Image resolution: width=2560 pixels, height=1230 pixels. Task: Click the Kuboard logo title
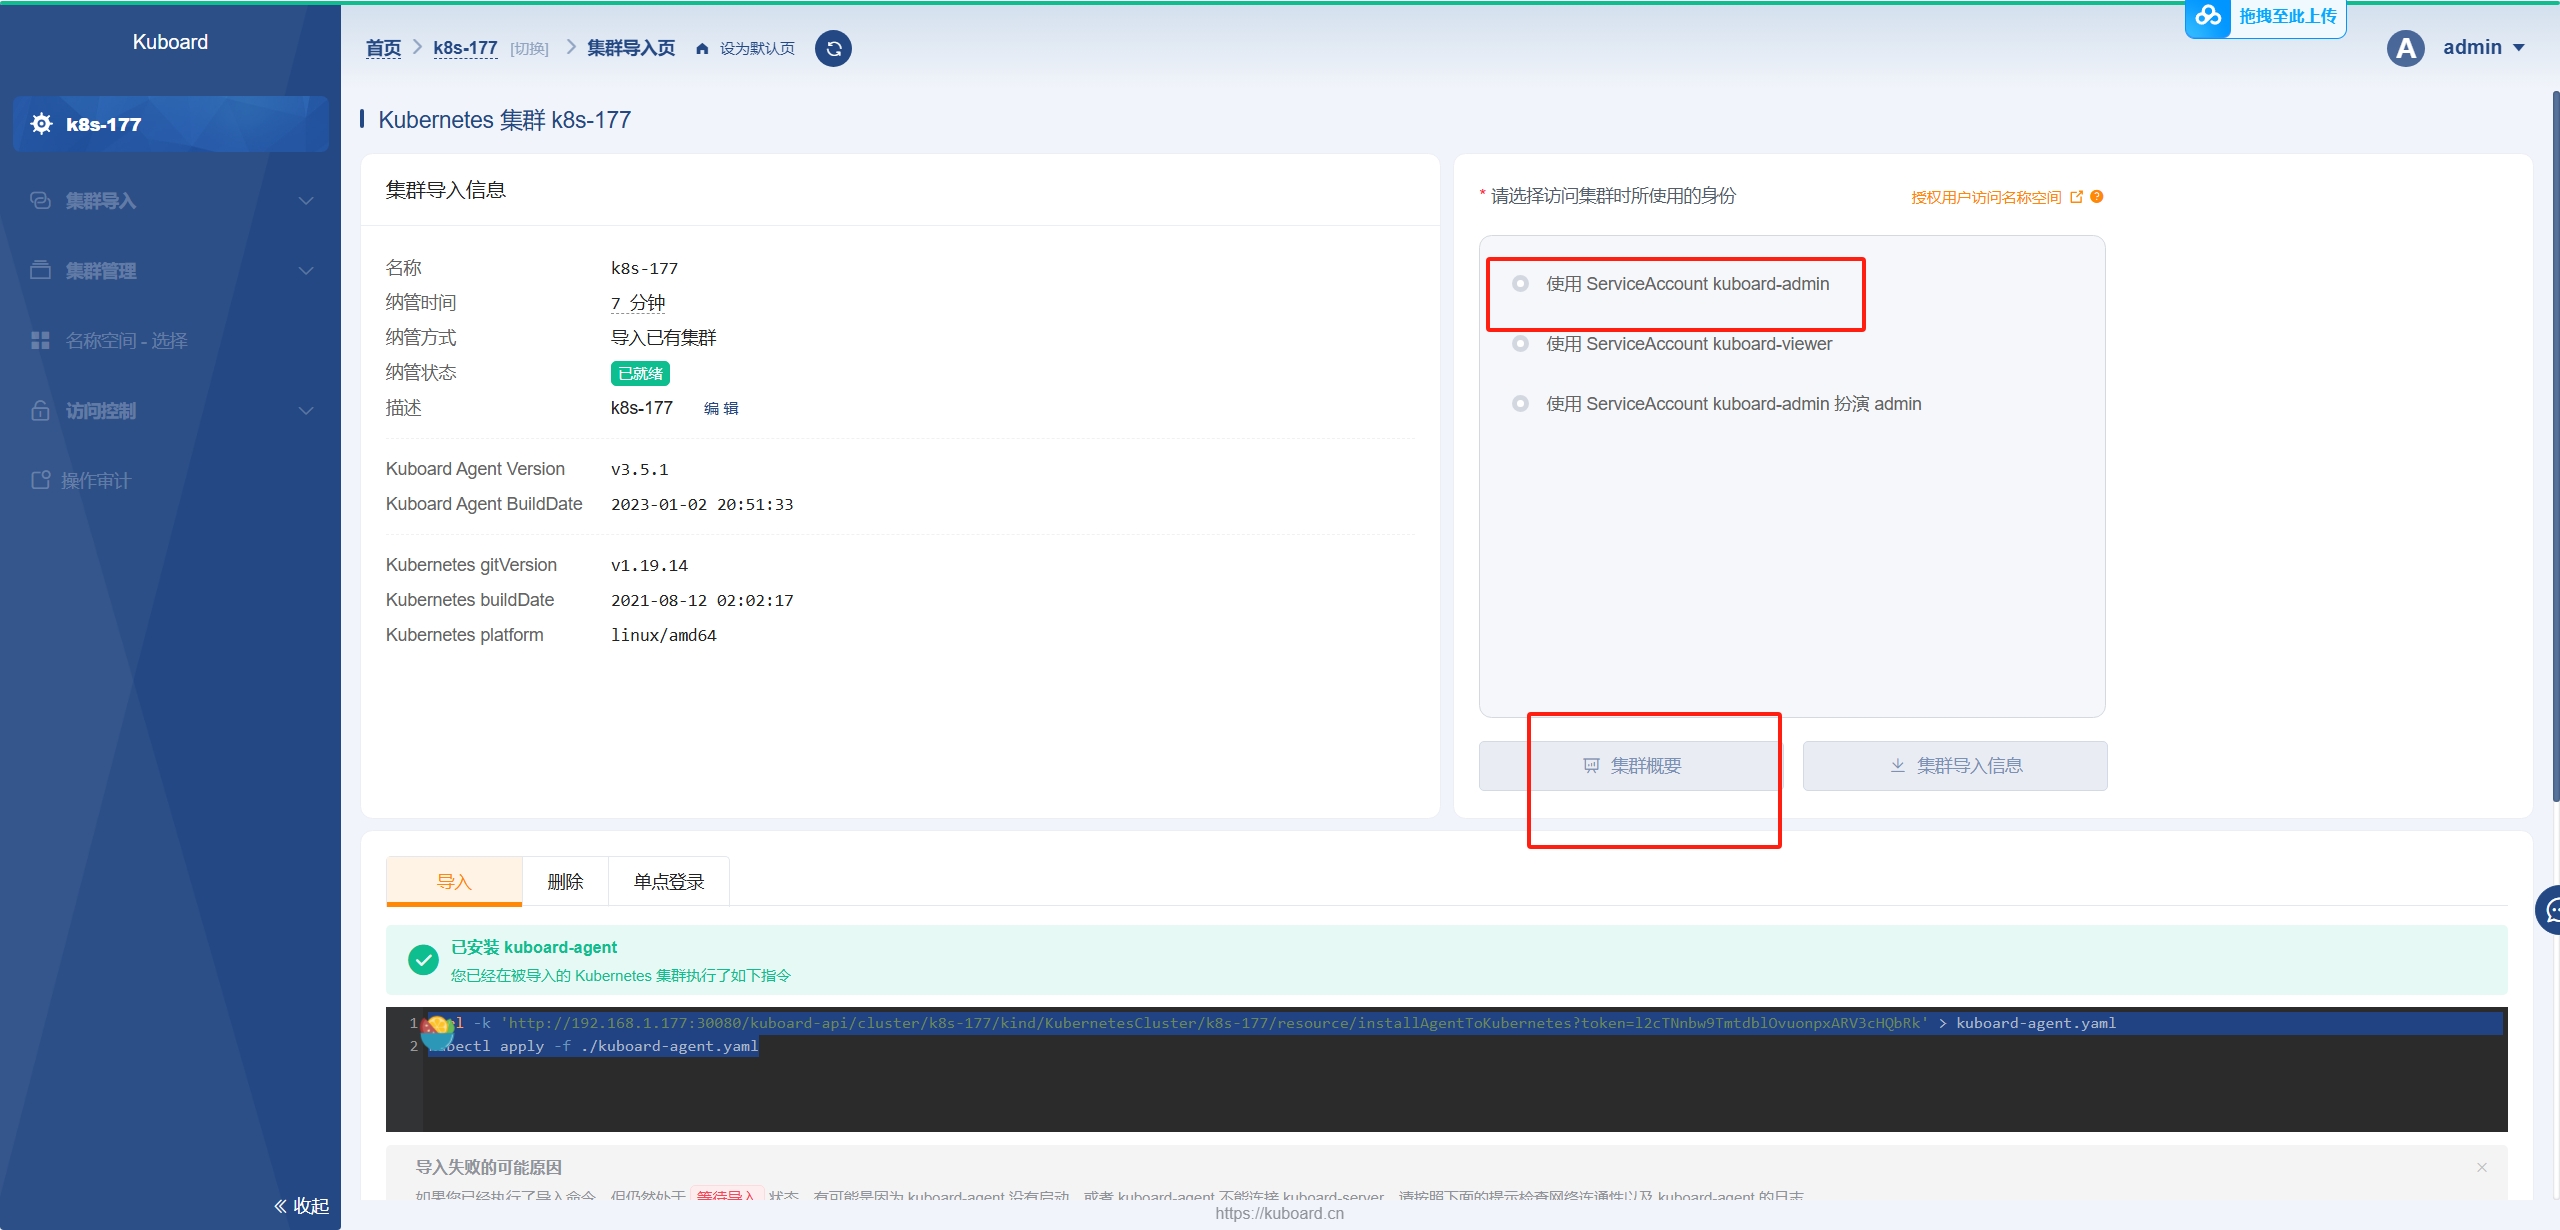[170, 42]
